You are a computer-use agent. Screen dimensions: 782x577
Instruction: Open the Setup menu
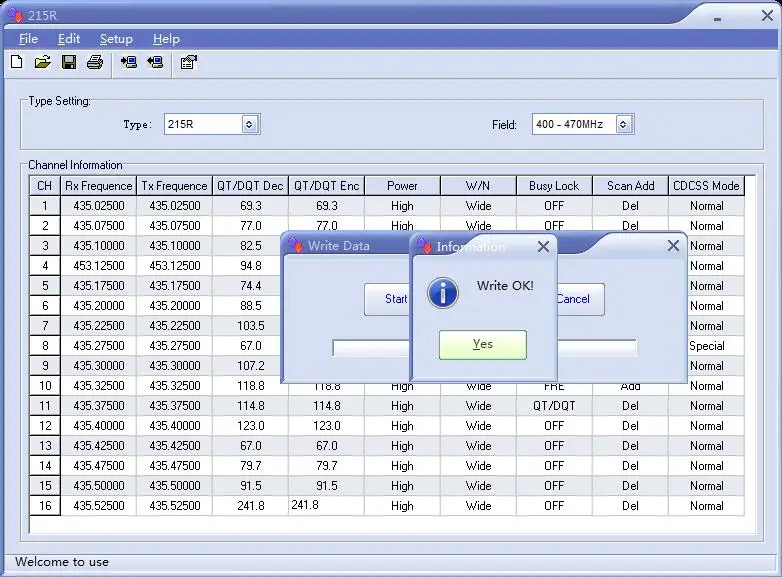116,39
